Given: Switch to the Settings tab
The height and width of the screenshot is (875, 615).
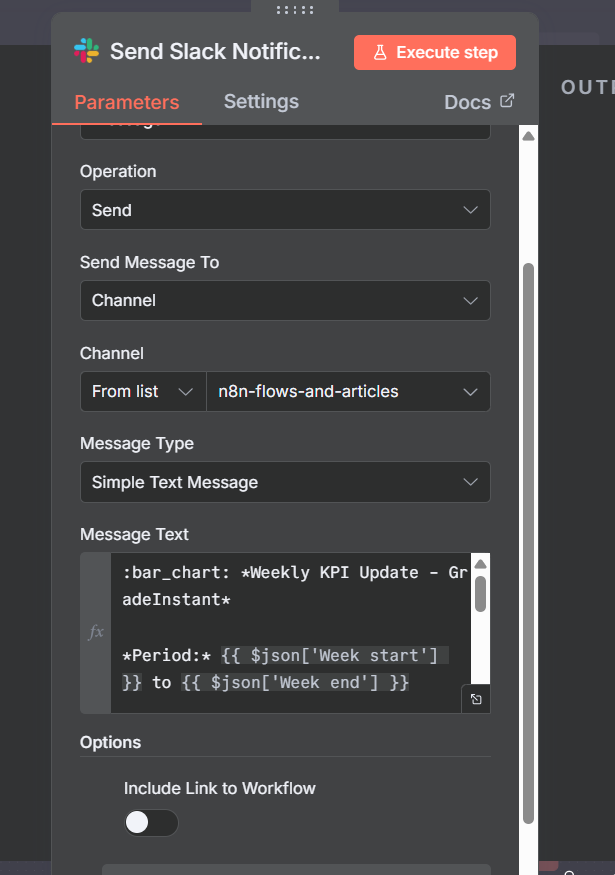Looking at the screenshot, I should click(261, 101).
